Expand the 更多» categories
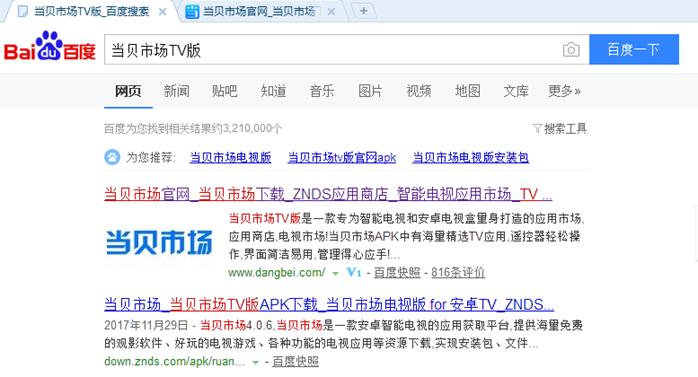The width and height of the screenshot is (698, 377). click(x=564, y=91)
